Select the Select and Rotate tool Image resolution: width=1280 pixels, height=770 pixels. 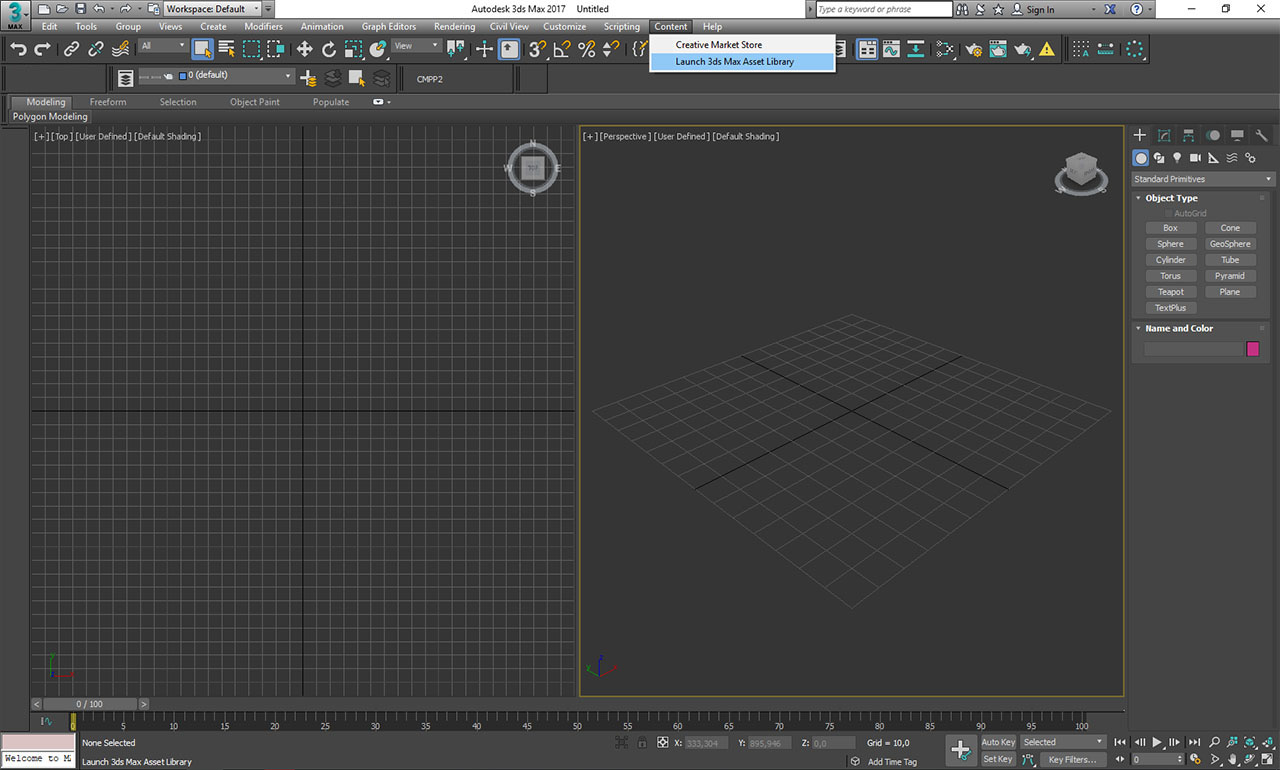click(329, 49)
